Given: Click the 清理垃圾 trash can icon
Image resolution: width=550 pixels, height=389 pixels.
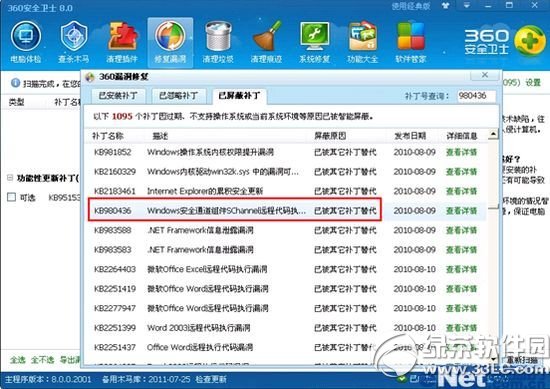Looking at the screenshot, I should (218, 41).
